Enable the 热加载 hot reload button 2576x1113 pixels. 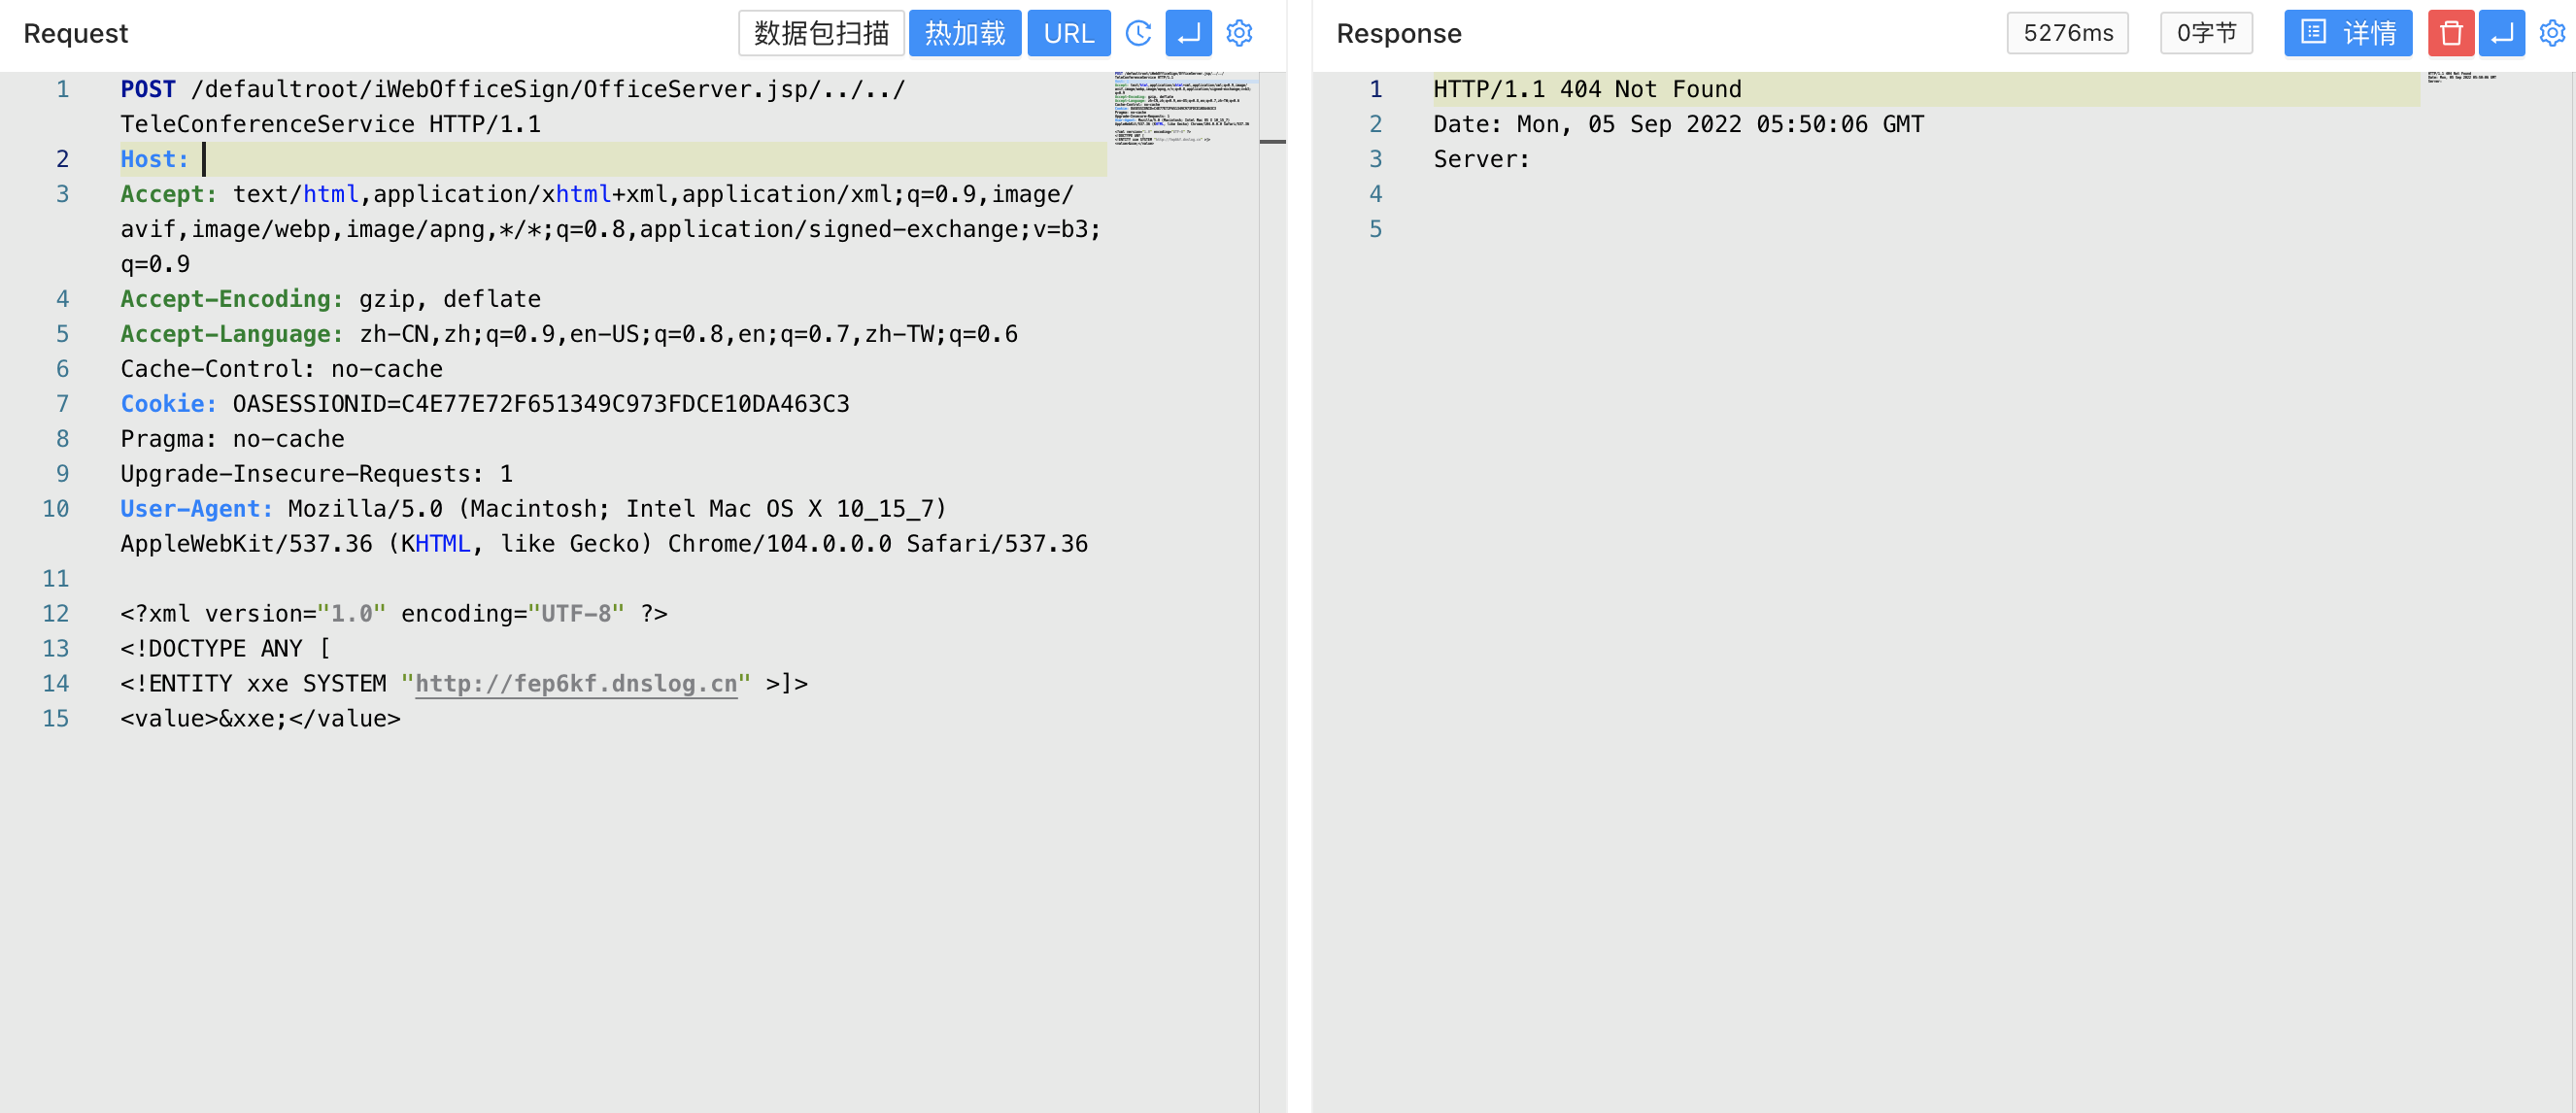pyautogui.click(x=964, y=34)
